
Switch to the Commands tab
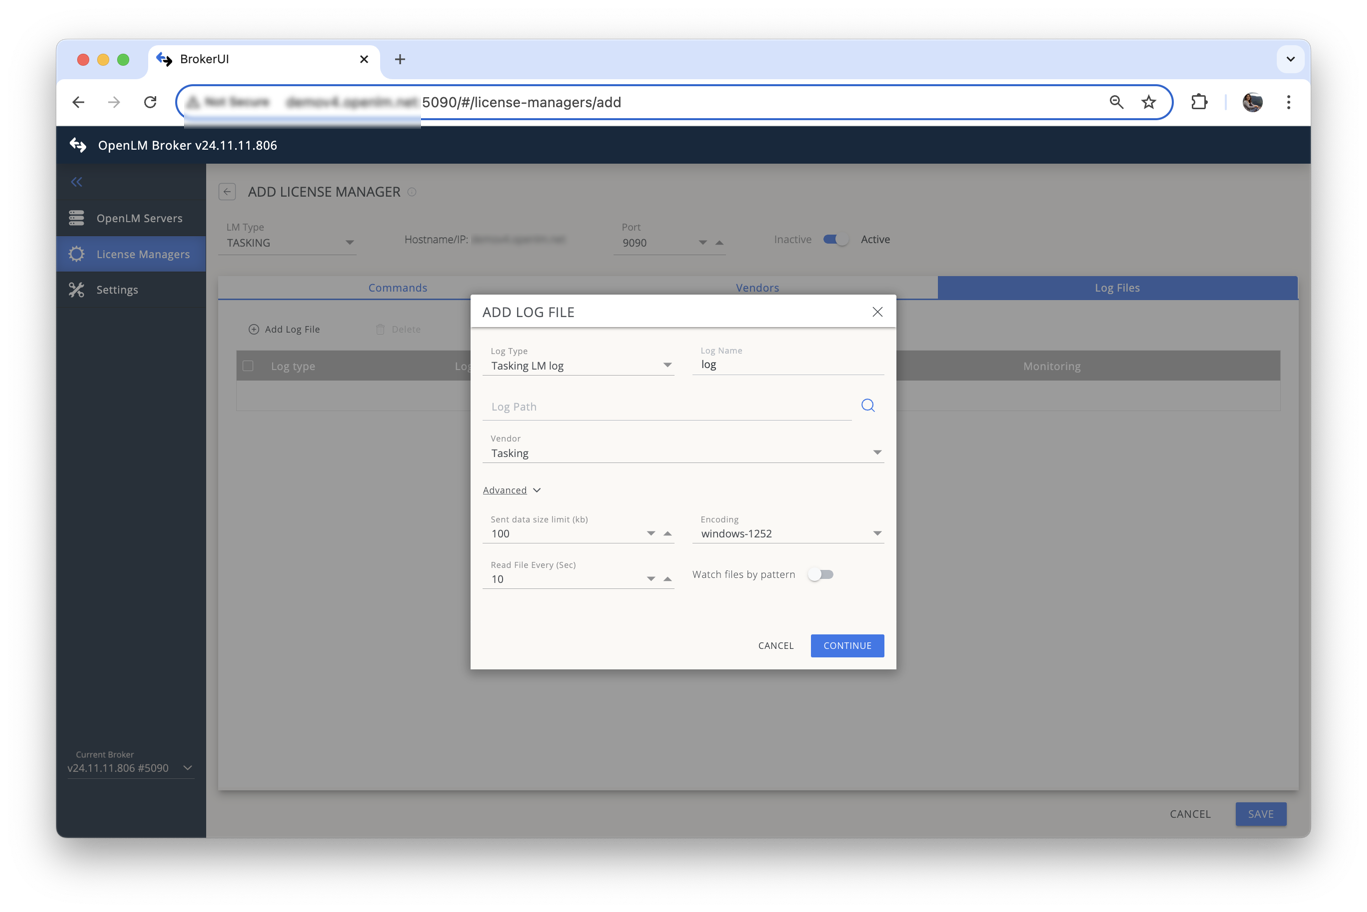pos(398,287)
